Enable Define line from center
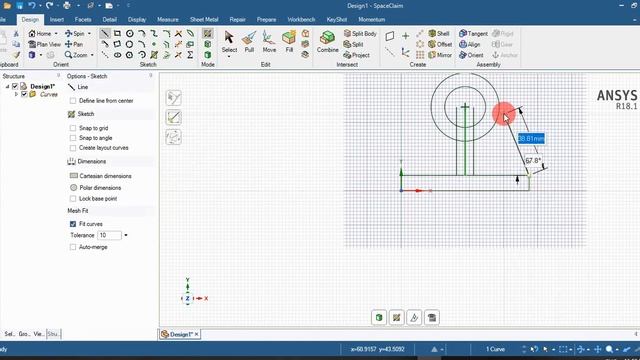 pyautogui.click(x=73, y=100)
